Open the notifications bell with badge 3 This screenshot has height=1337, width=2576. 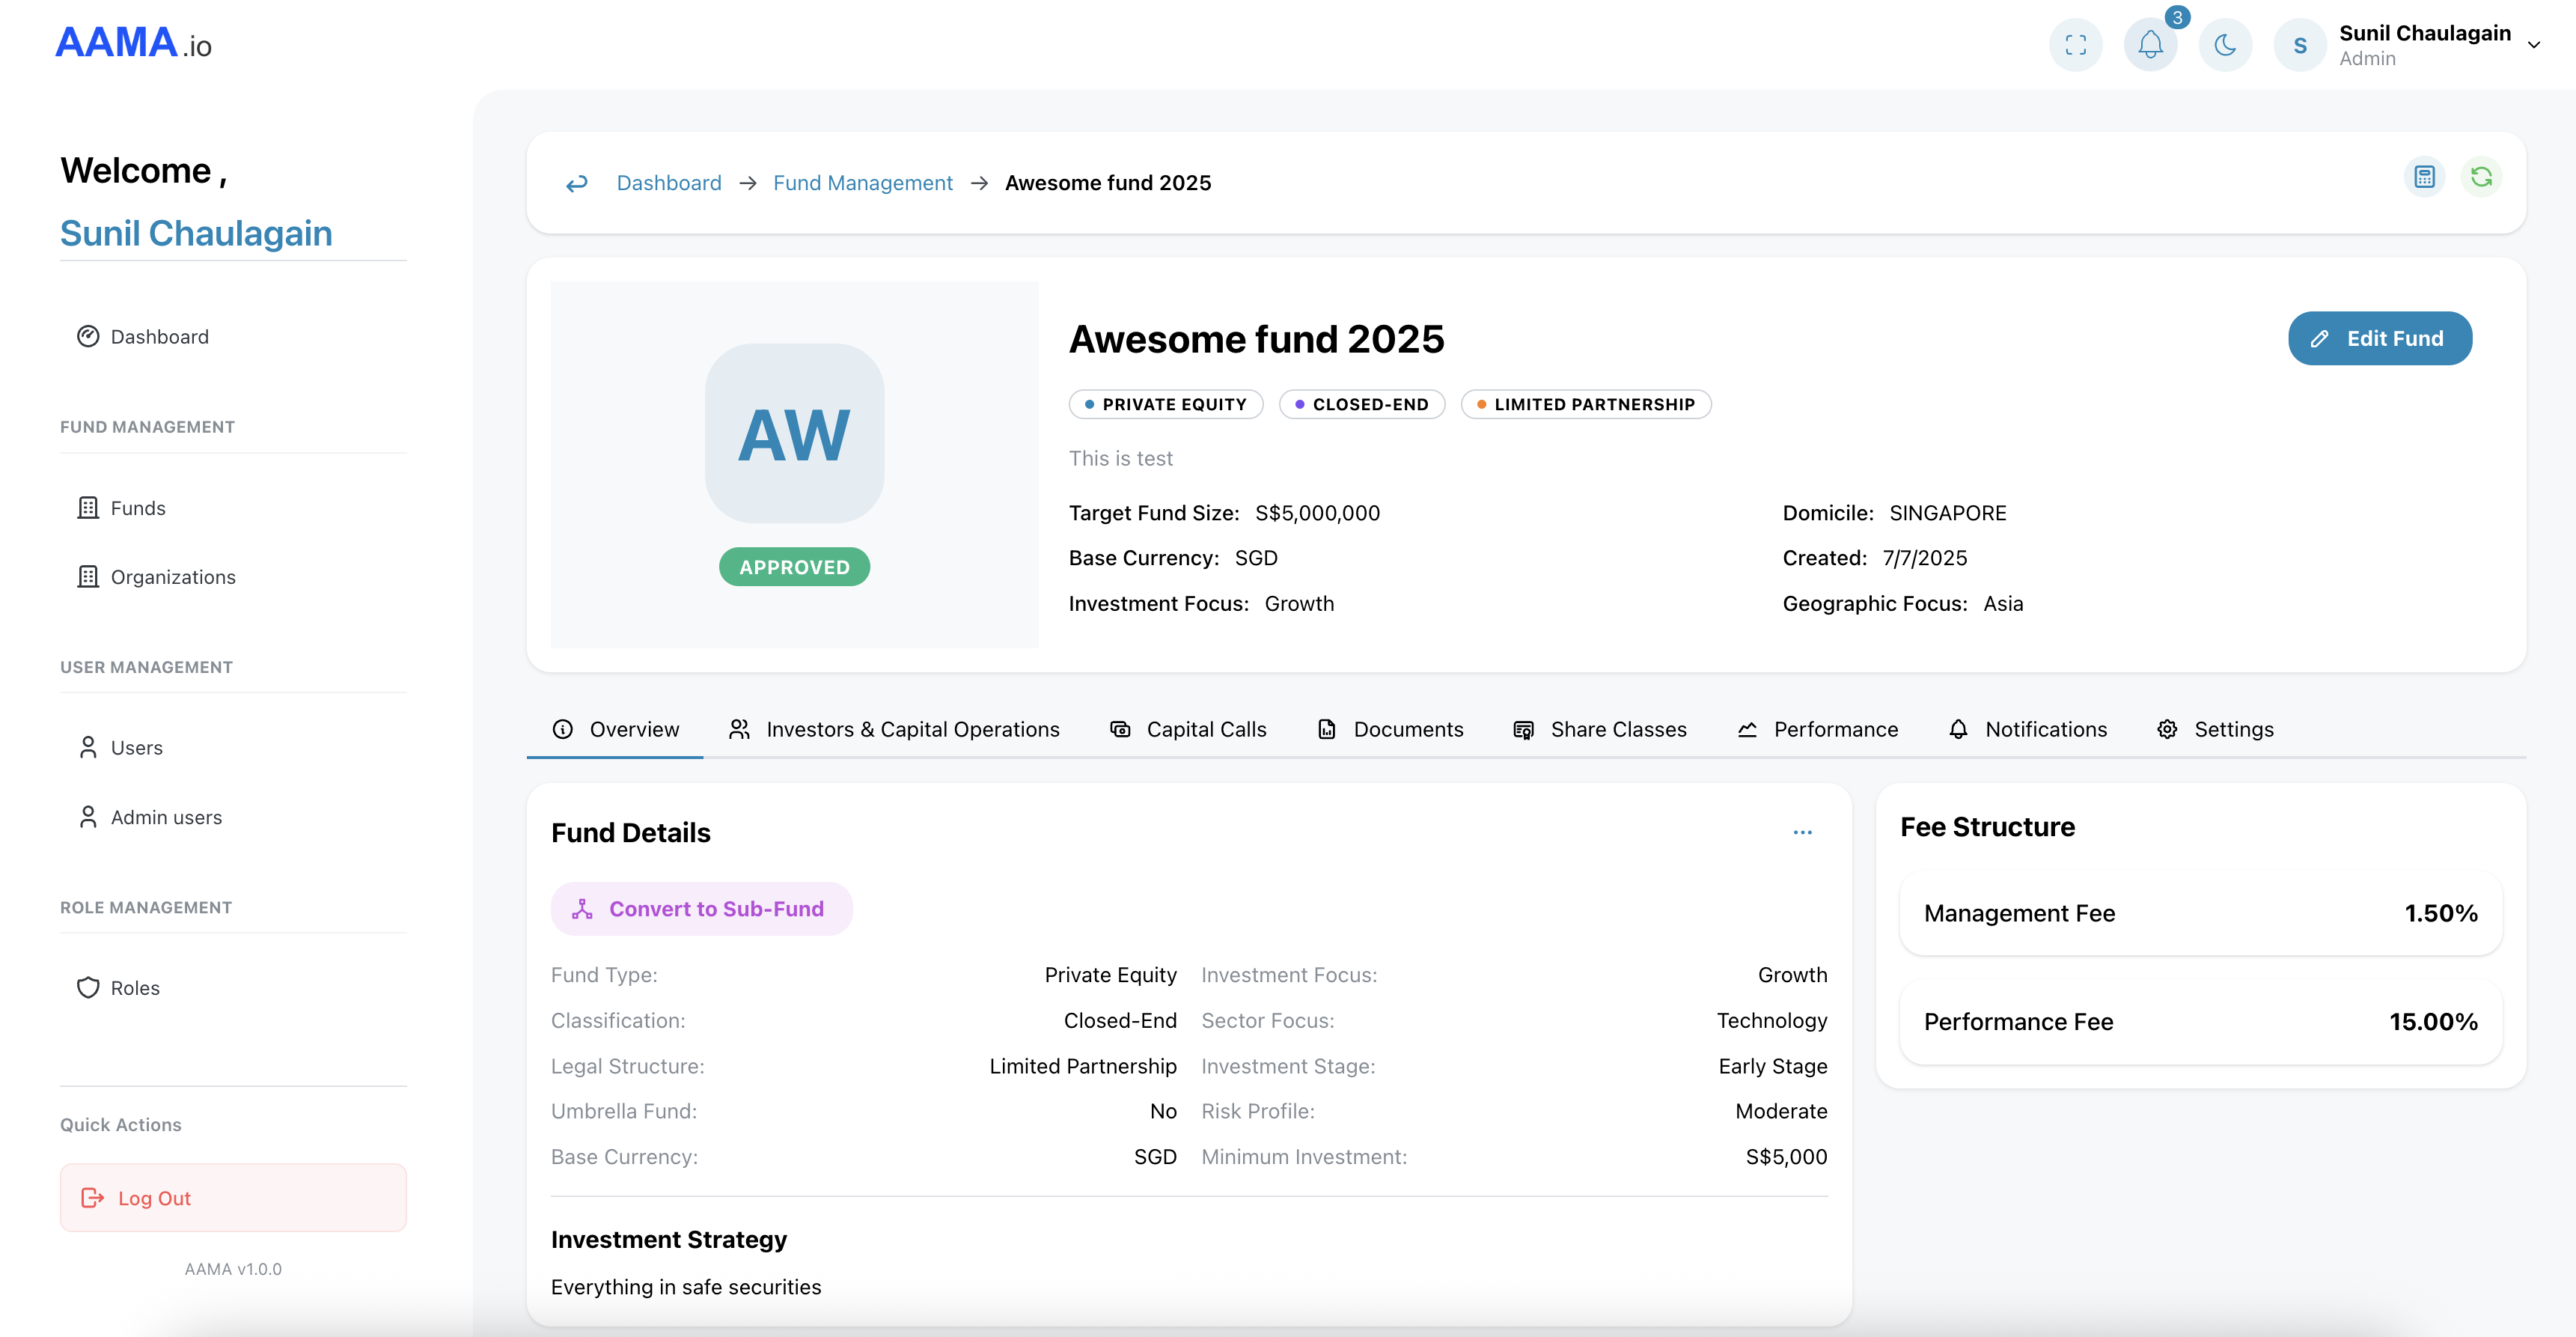coord(2151,44)
